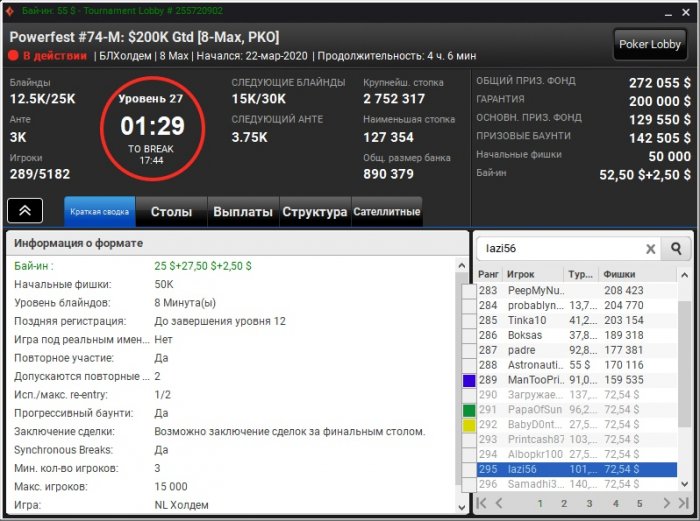
Task: Select player row Boksas
Action: (577, 335)
